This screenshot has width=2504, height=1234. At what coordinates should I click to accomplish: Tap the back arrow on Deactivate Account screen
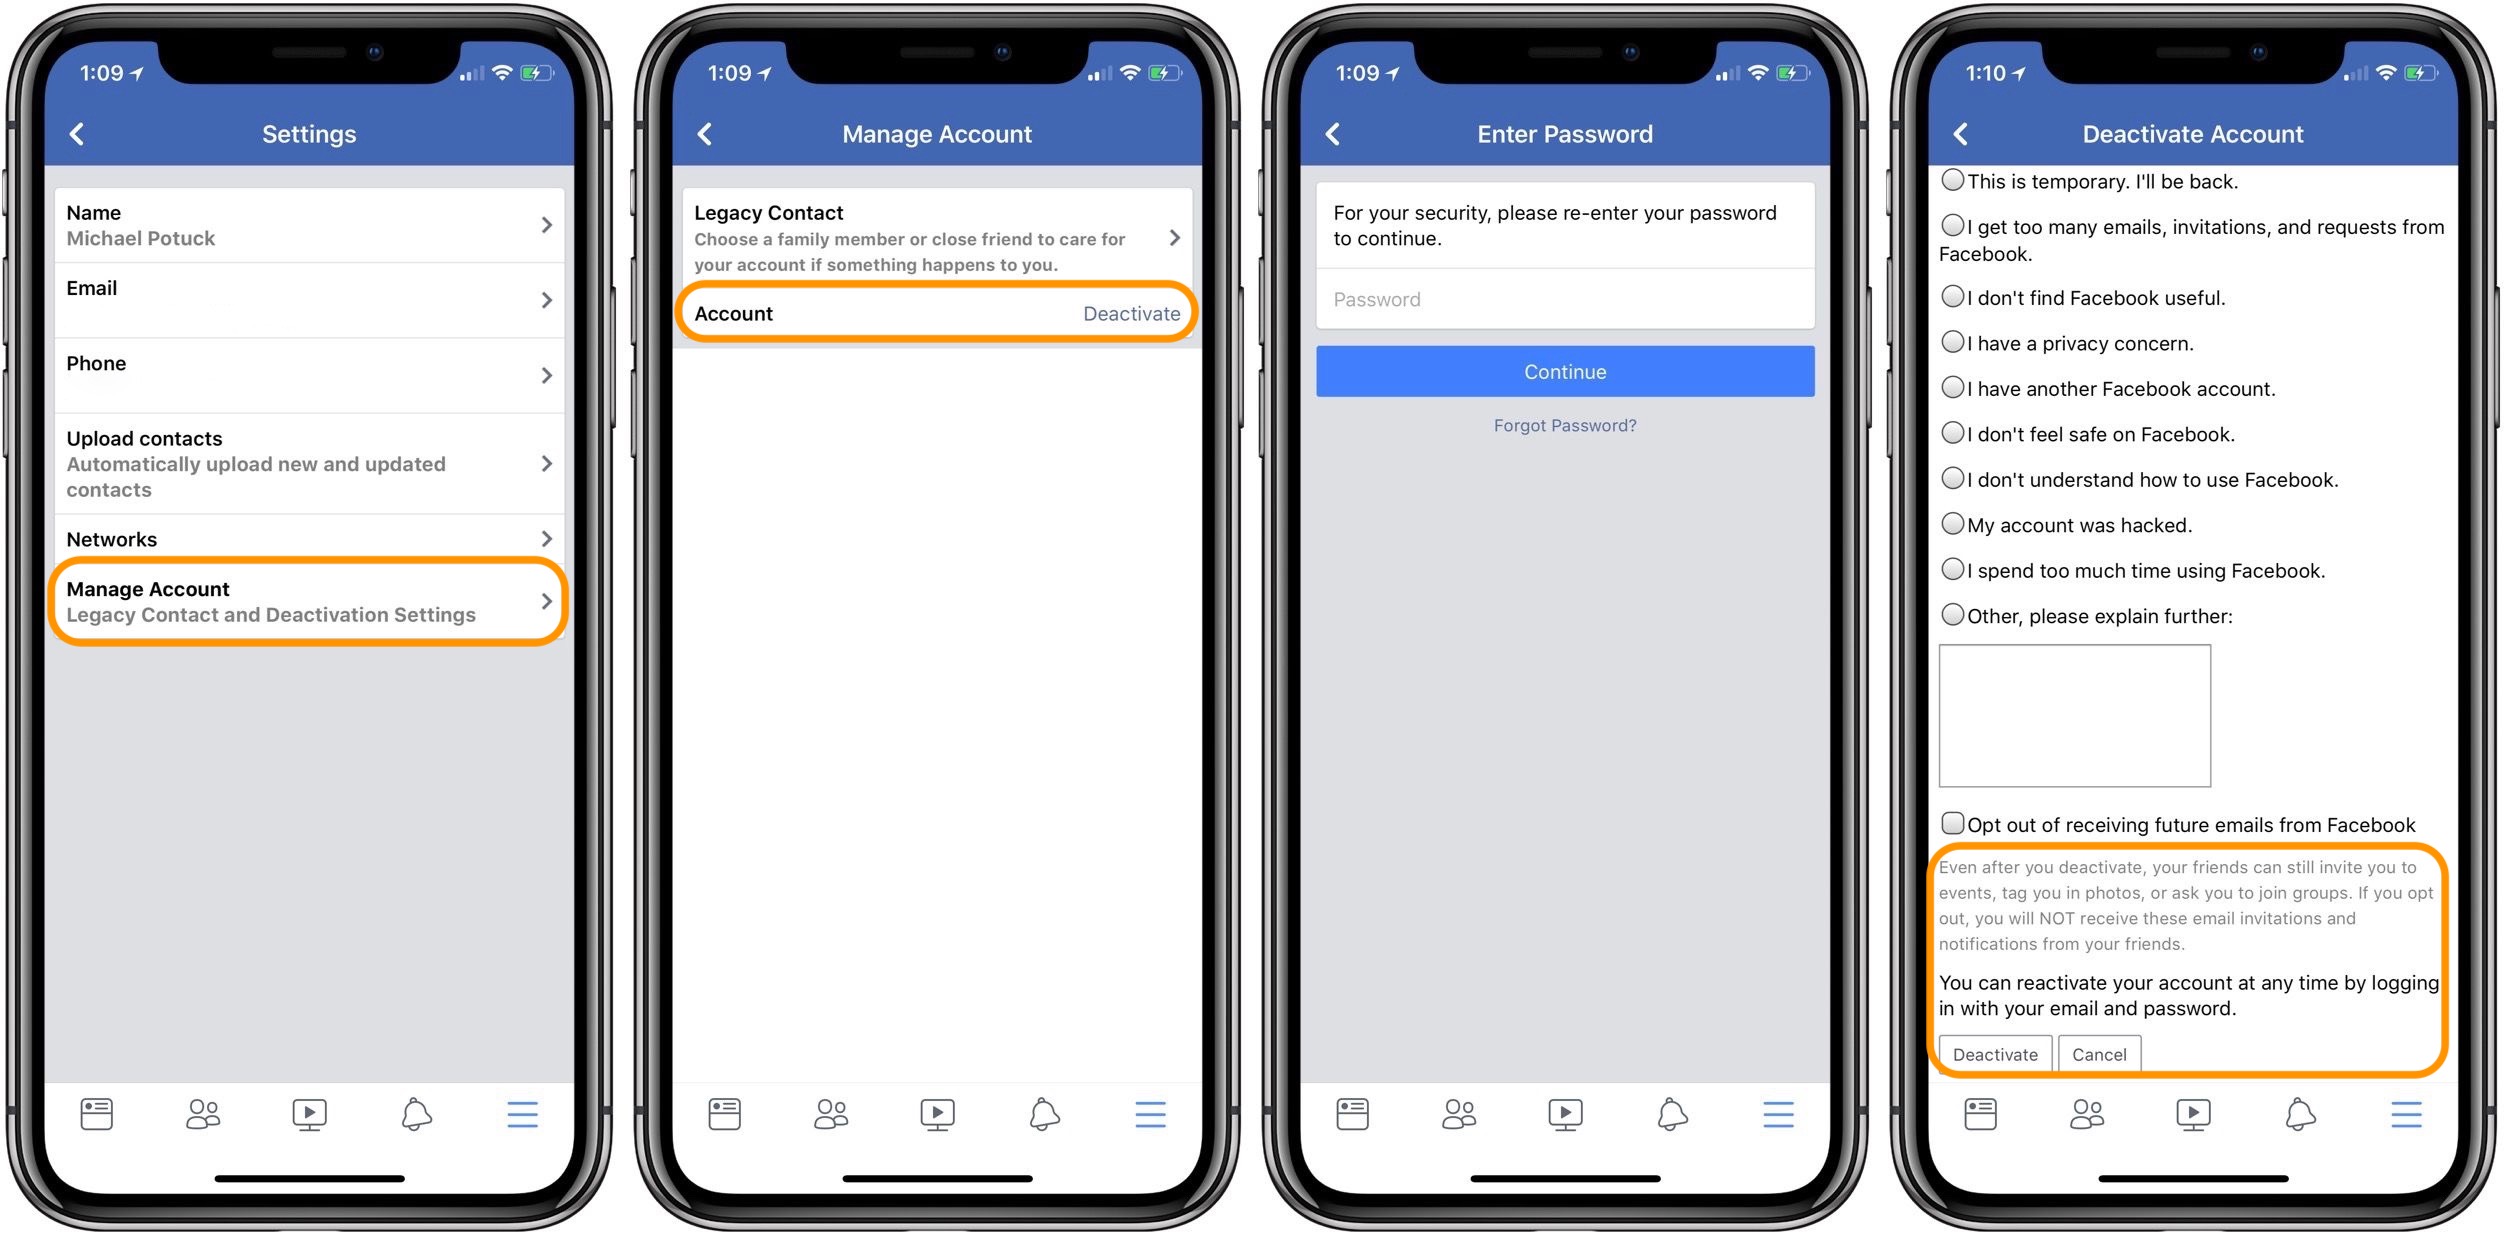1956,129
